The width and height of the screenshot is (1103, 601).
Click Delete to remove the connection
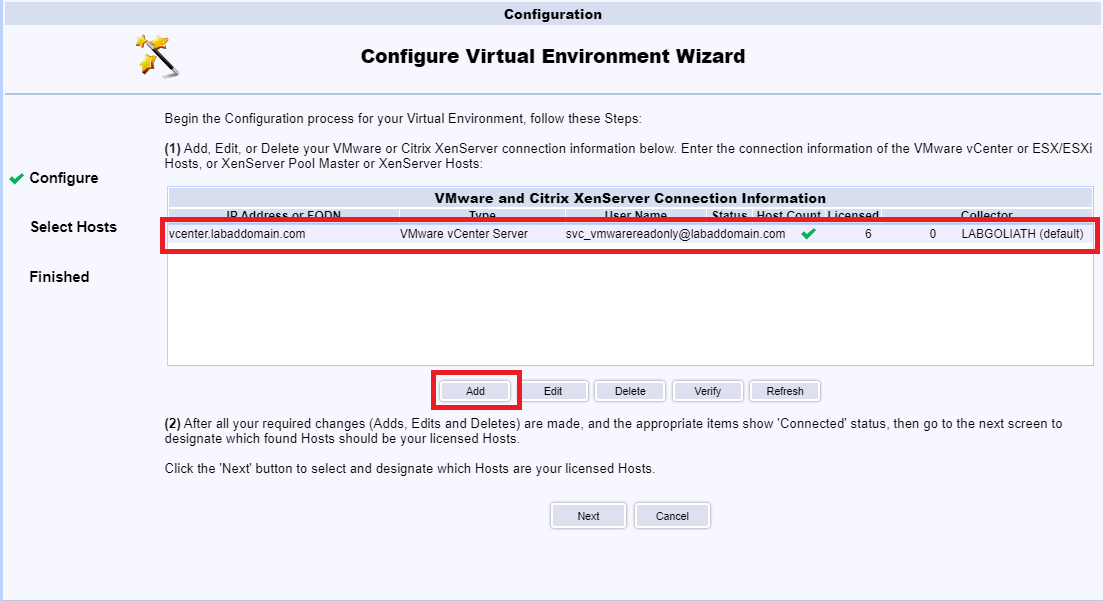(x=630, y=391)
